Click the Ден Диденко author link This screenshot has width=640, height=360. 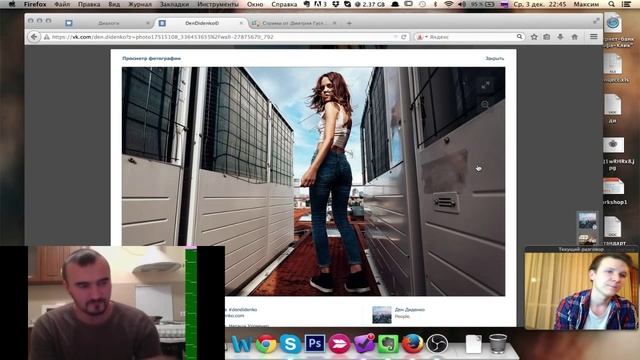(409, 310)
